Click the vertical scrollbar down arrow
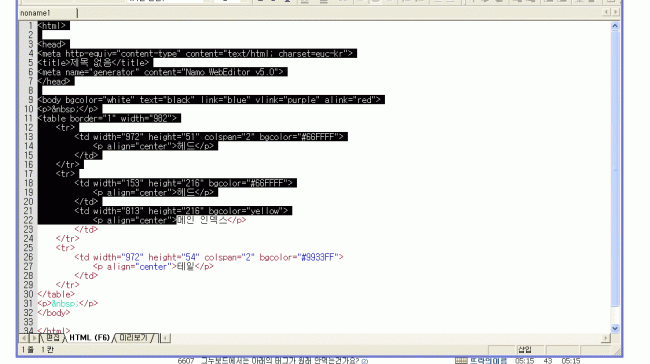 (x=615, y=328)
